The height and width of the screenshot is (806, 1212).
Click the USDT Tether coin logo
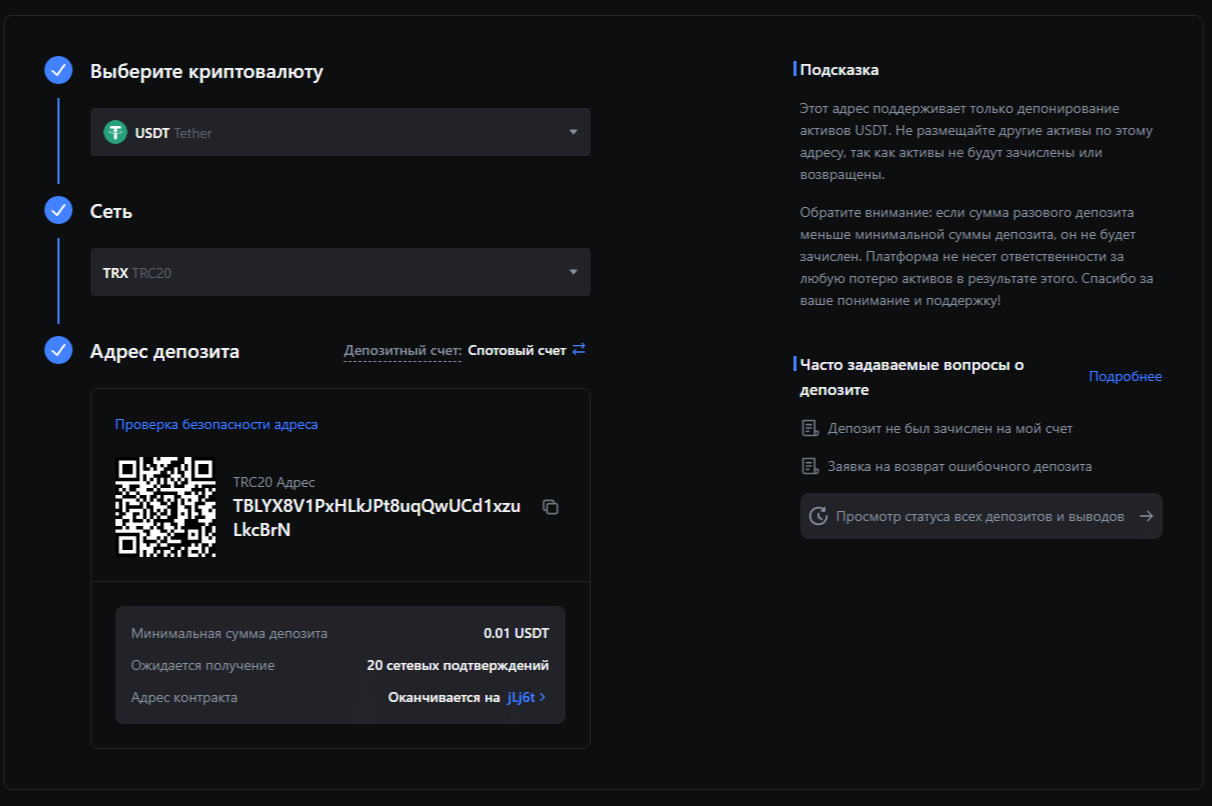click(116, 132)
